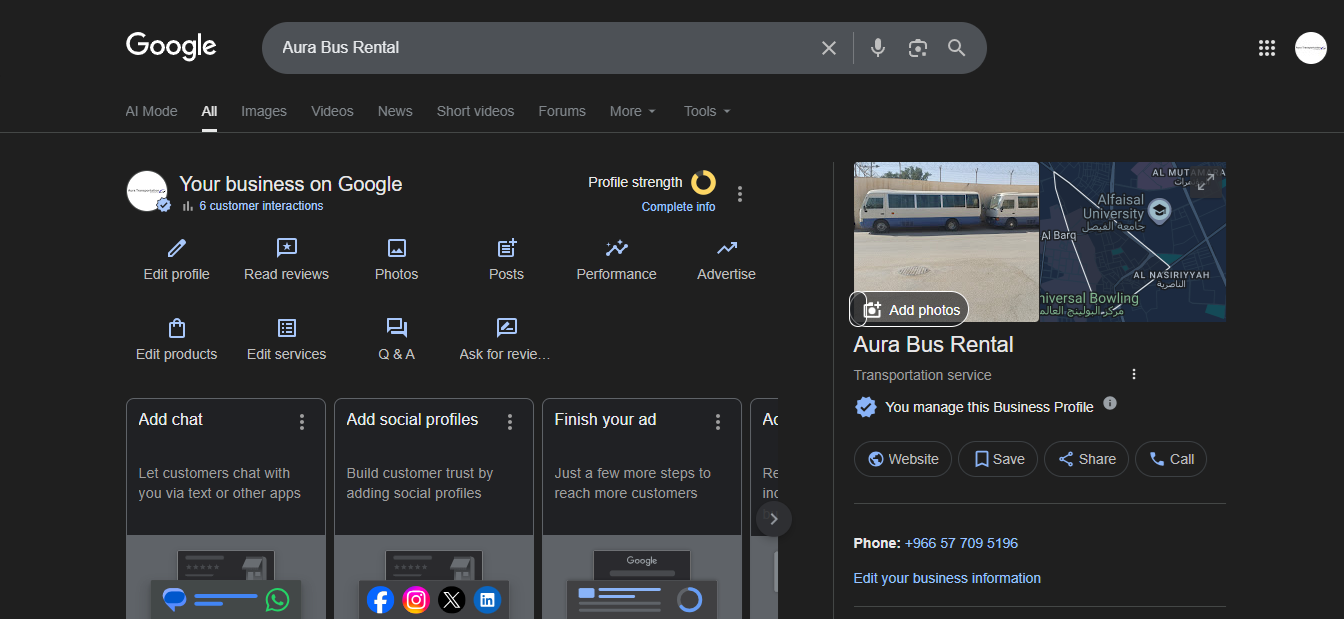The height and width of the screenshot is (619, 1344).
Task: Click the Profile strength progress ring
Action: (704, 182)
